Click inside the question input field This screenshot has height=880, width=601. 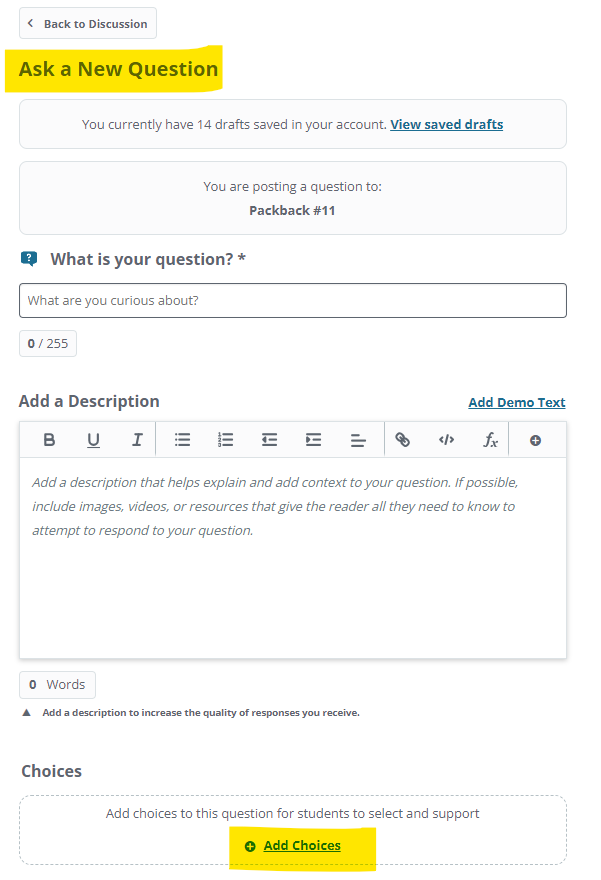click(x=292, y=300)
